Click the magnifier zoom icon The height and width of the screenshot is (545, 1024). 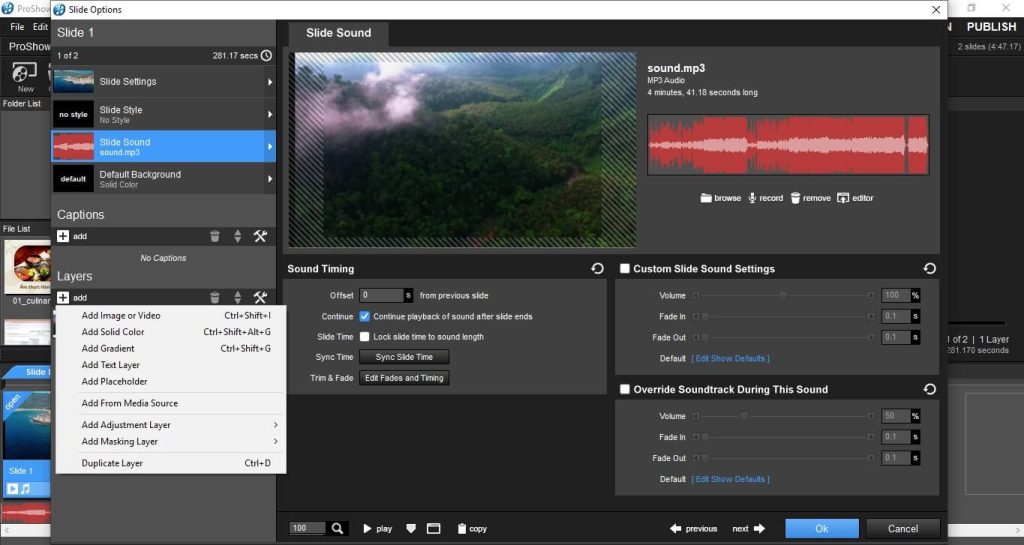tap(338, 528)
